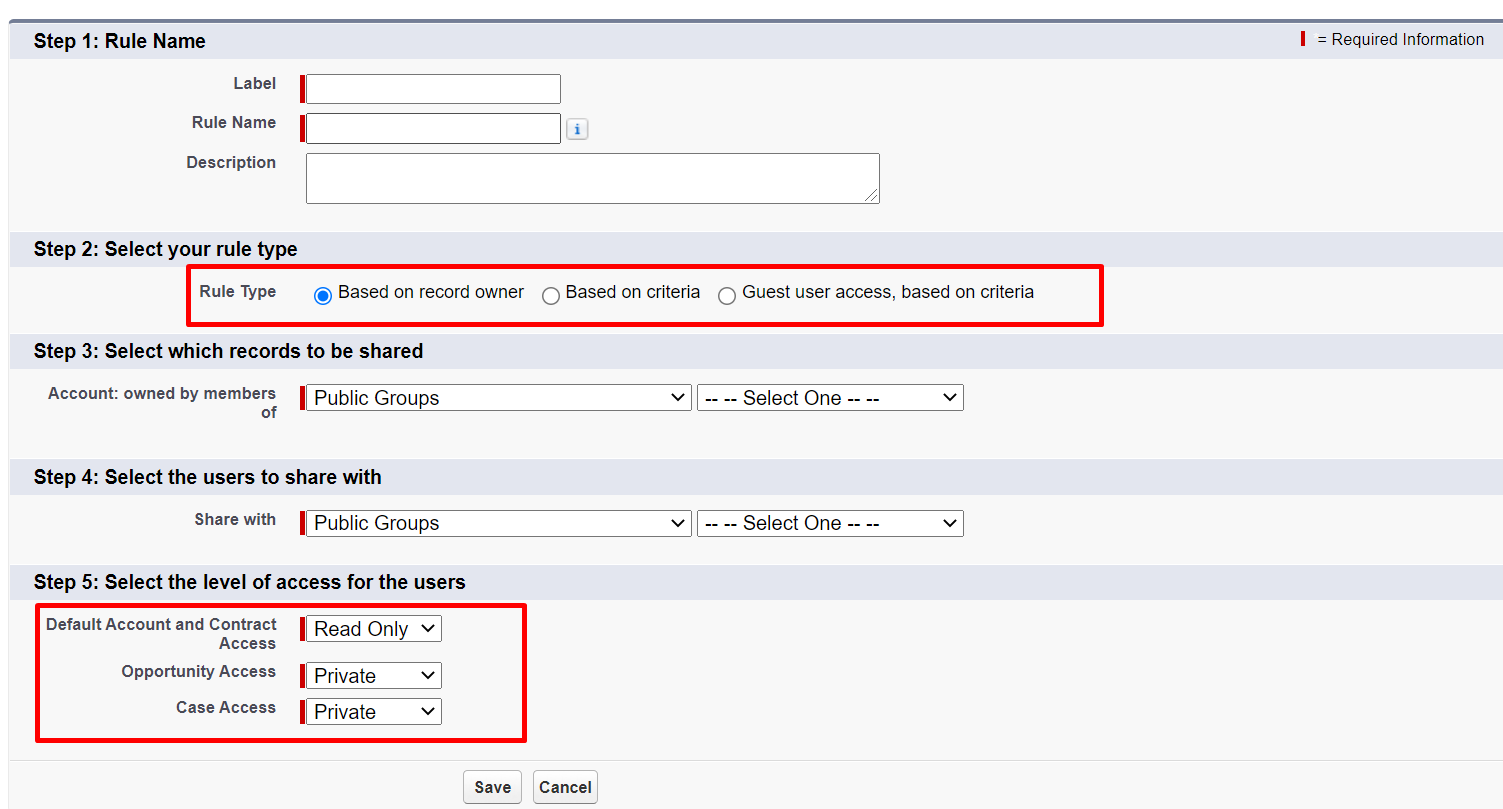Open the Select One dropdown under Step 4
1503x809 pixels.
click(829, 522)
